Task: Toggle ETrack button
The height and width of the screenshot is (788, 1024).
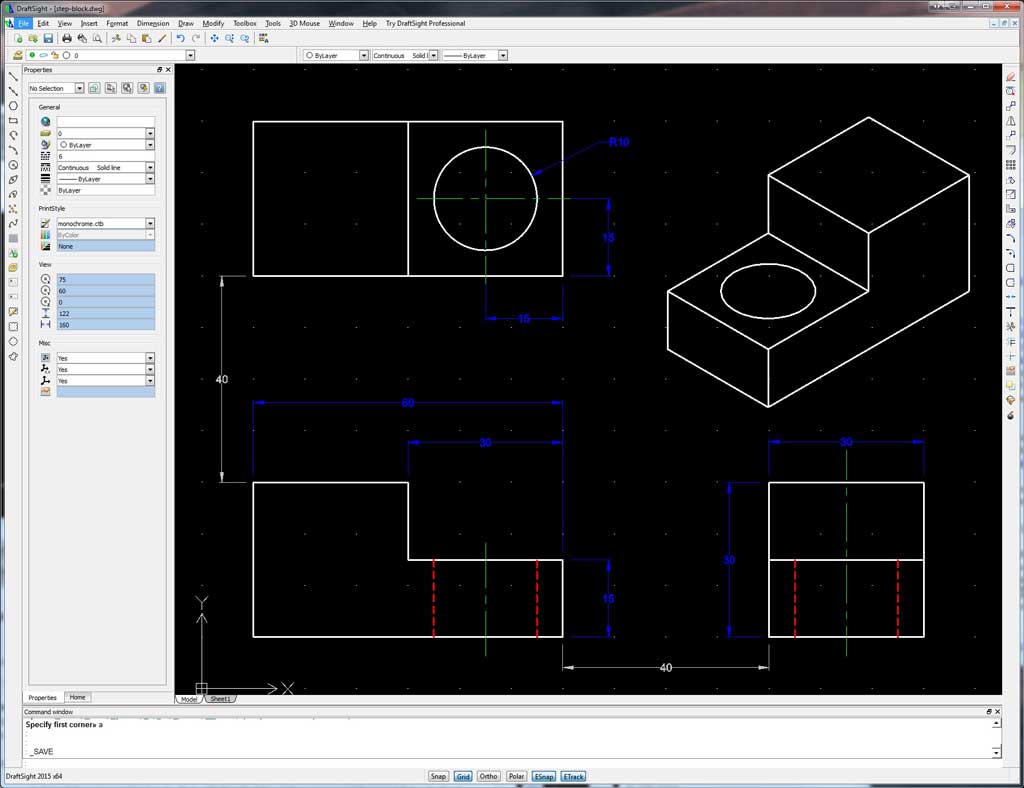Action: tap(573, 776)
